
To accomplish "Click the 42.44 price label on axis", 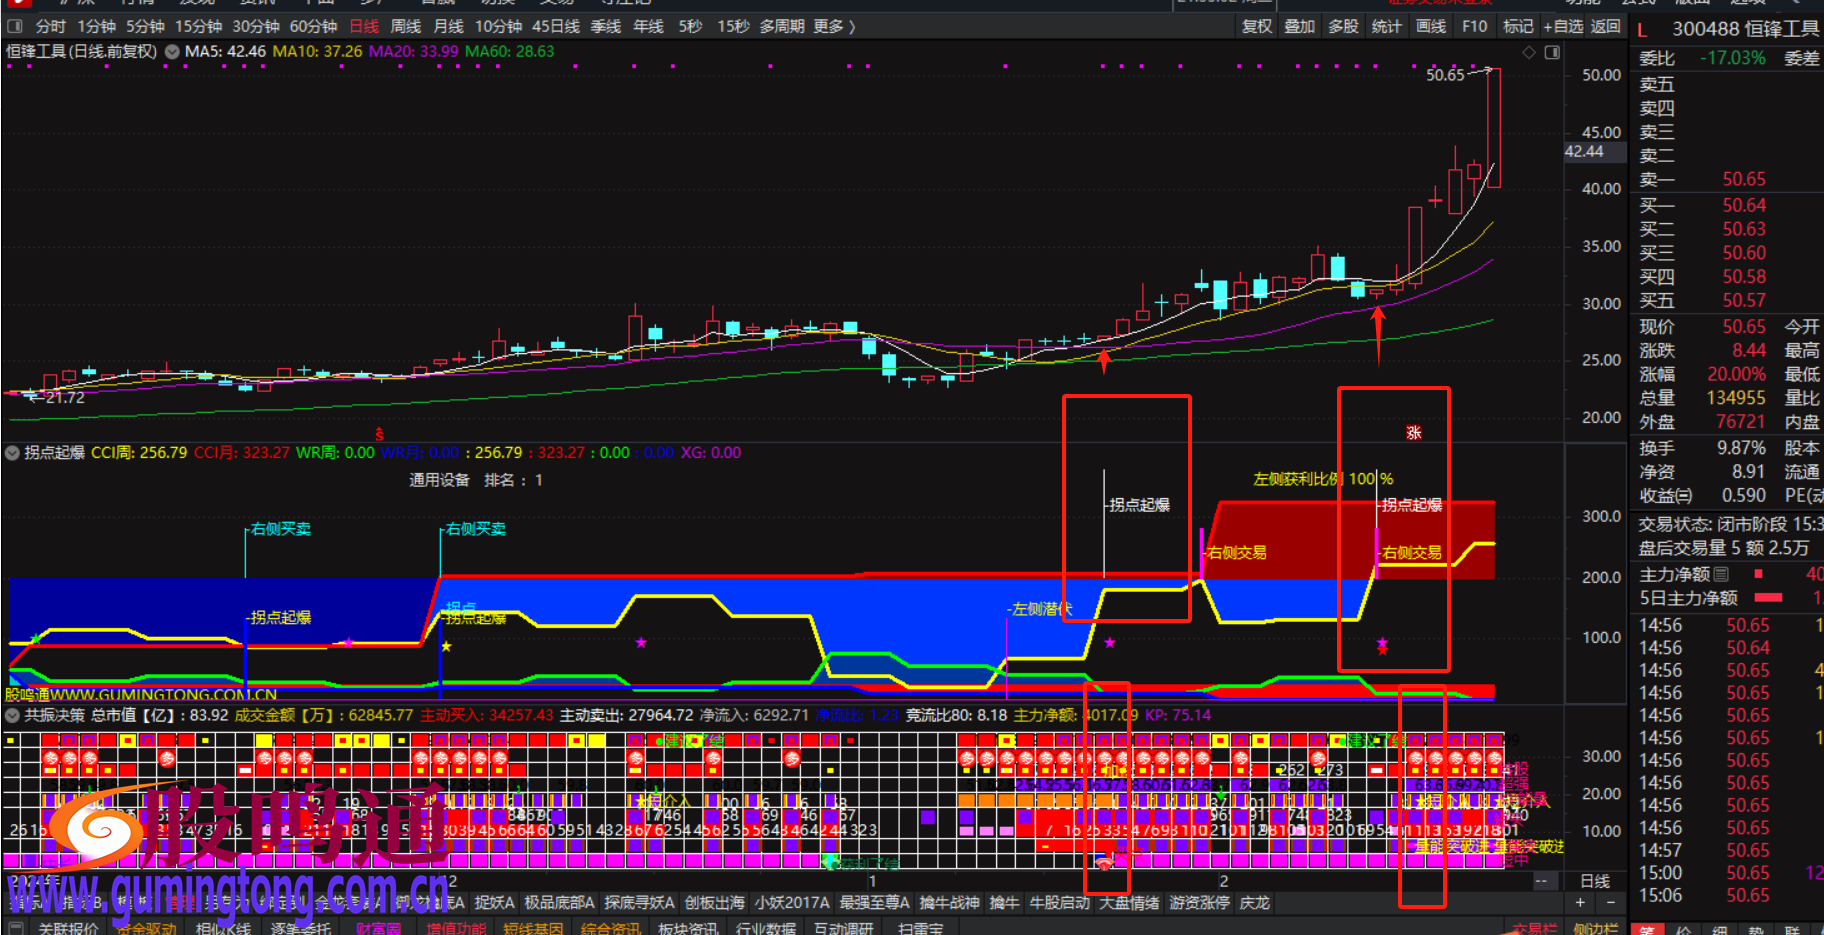I will point(1584,152).
